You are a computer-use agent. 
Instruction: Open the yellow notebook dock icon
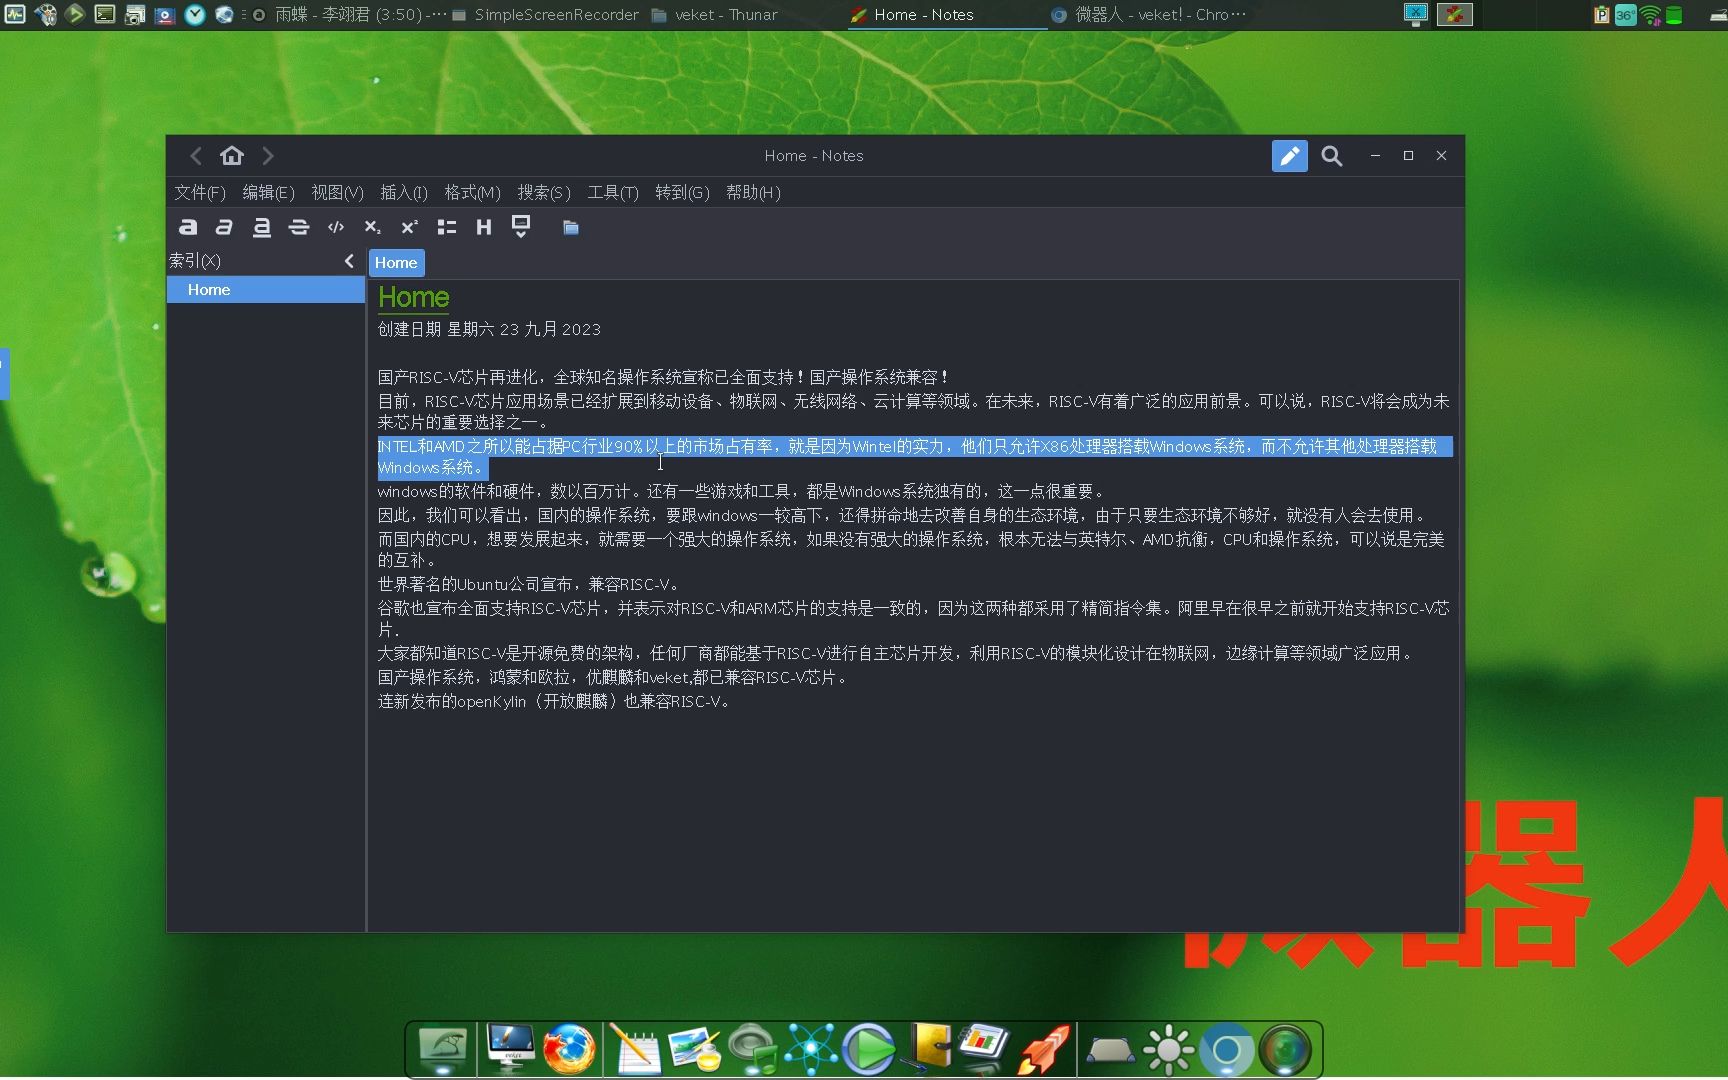pos(928,1048)
